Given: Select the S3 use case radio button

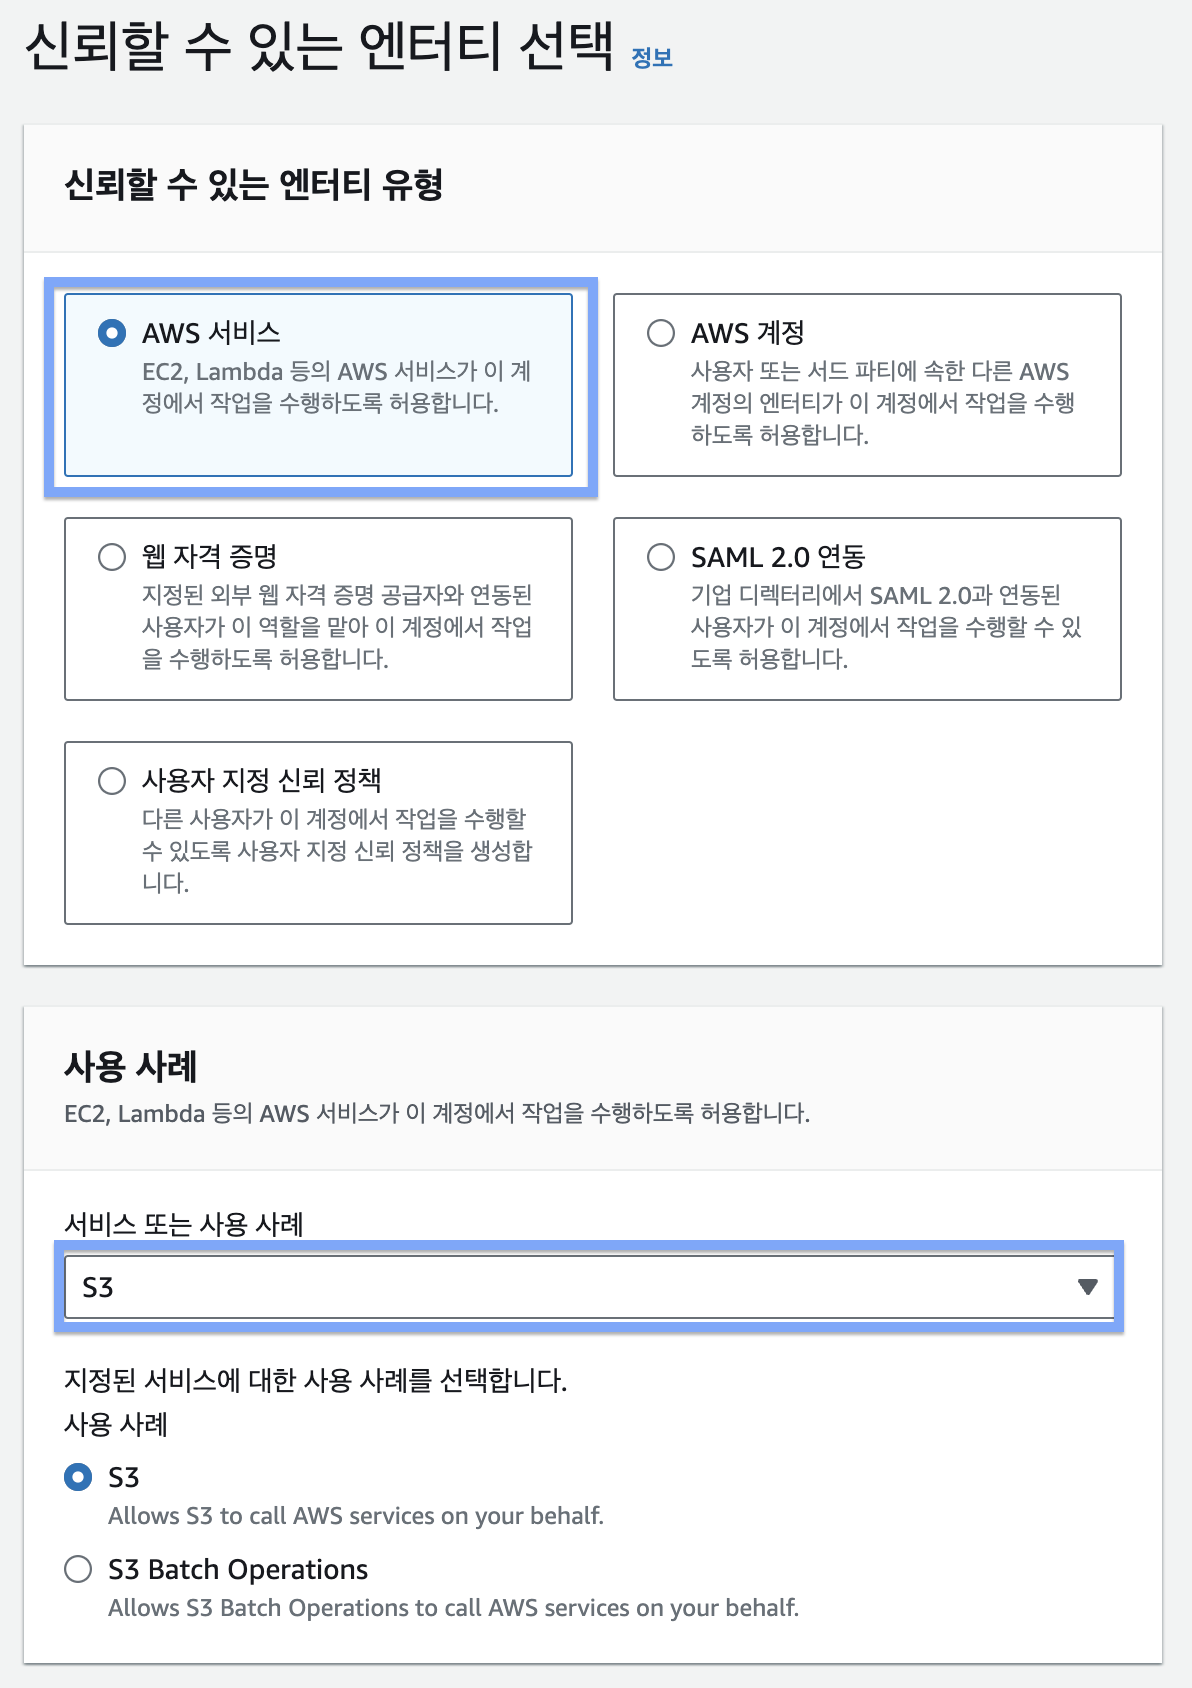Looking at the screenshot, I should [78, 1477].
